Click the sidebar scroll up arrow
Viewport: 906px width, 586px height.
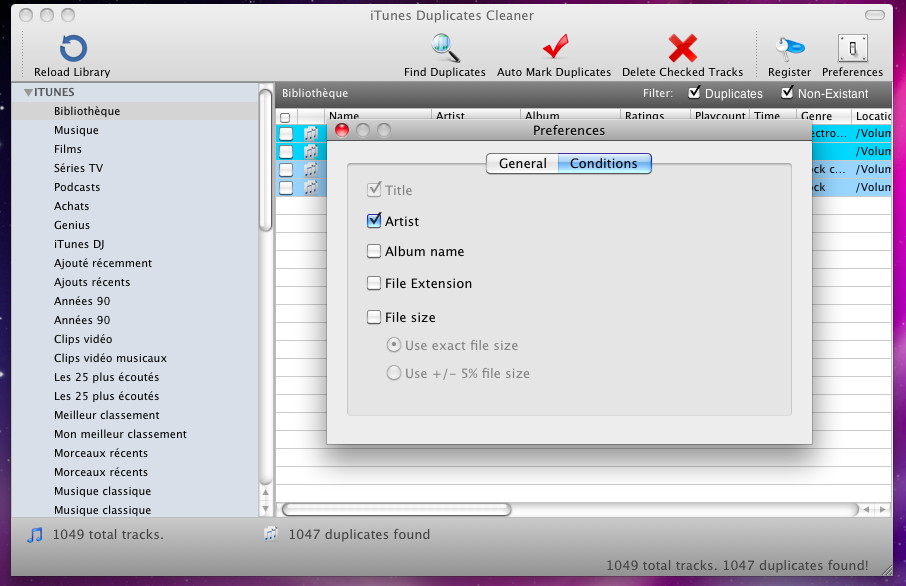click(x=265, y=492)
